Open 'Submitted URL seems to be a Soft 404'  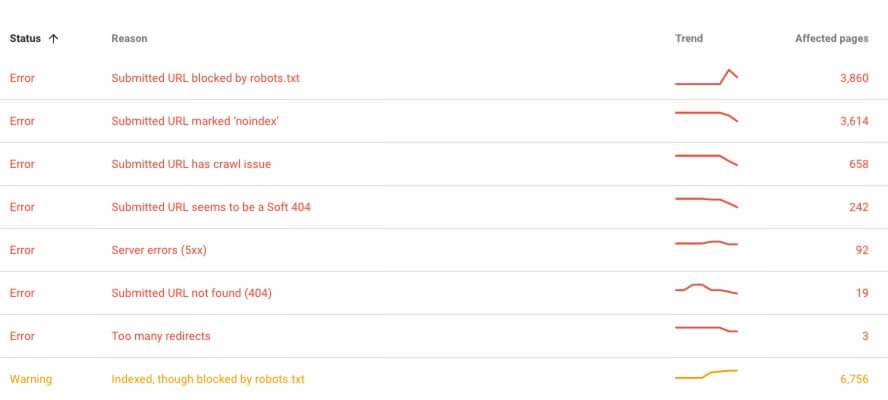(x=444, y=207)
